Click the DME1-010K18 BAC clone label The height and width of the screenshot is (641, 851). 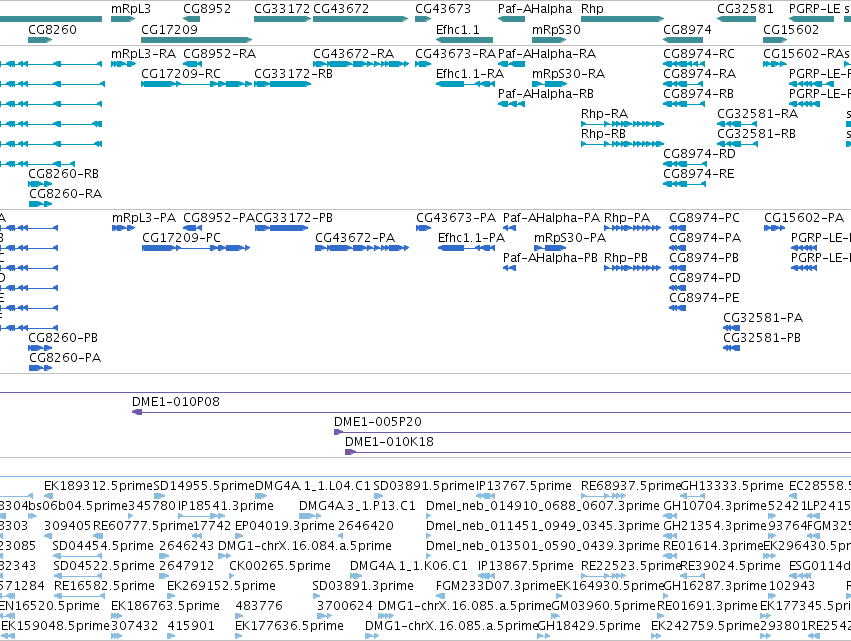coord(390,442)
